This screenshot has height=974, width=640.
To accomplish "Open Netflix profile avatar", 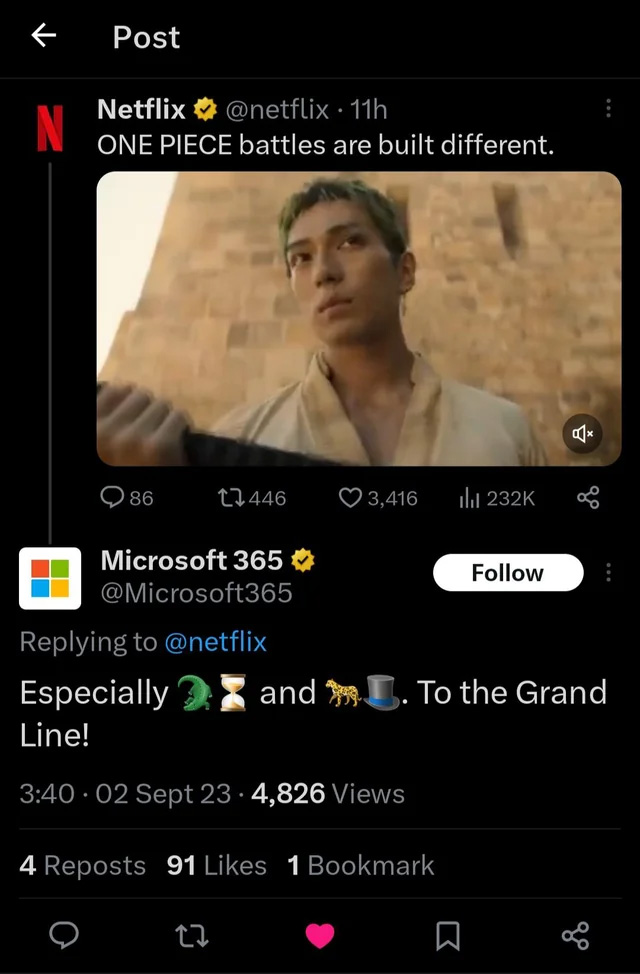I will (x=44, y=125).
